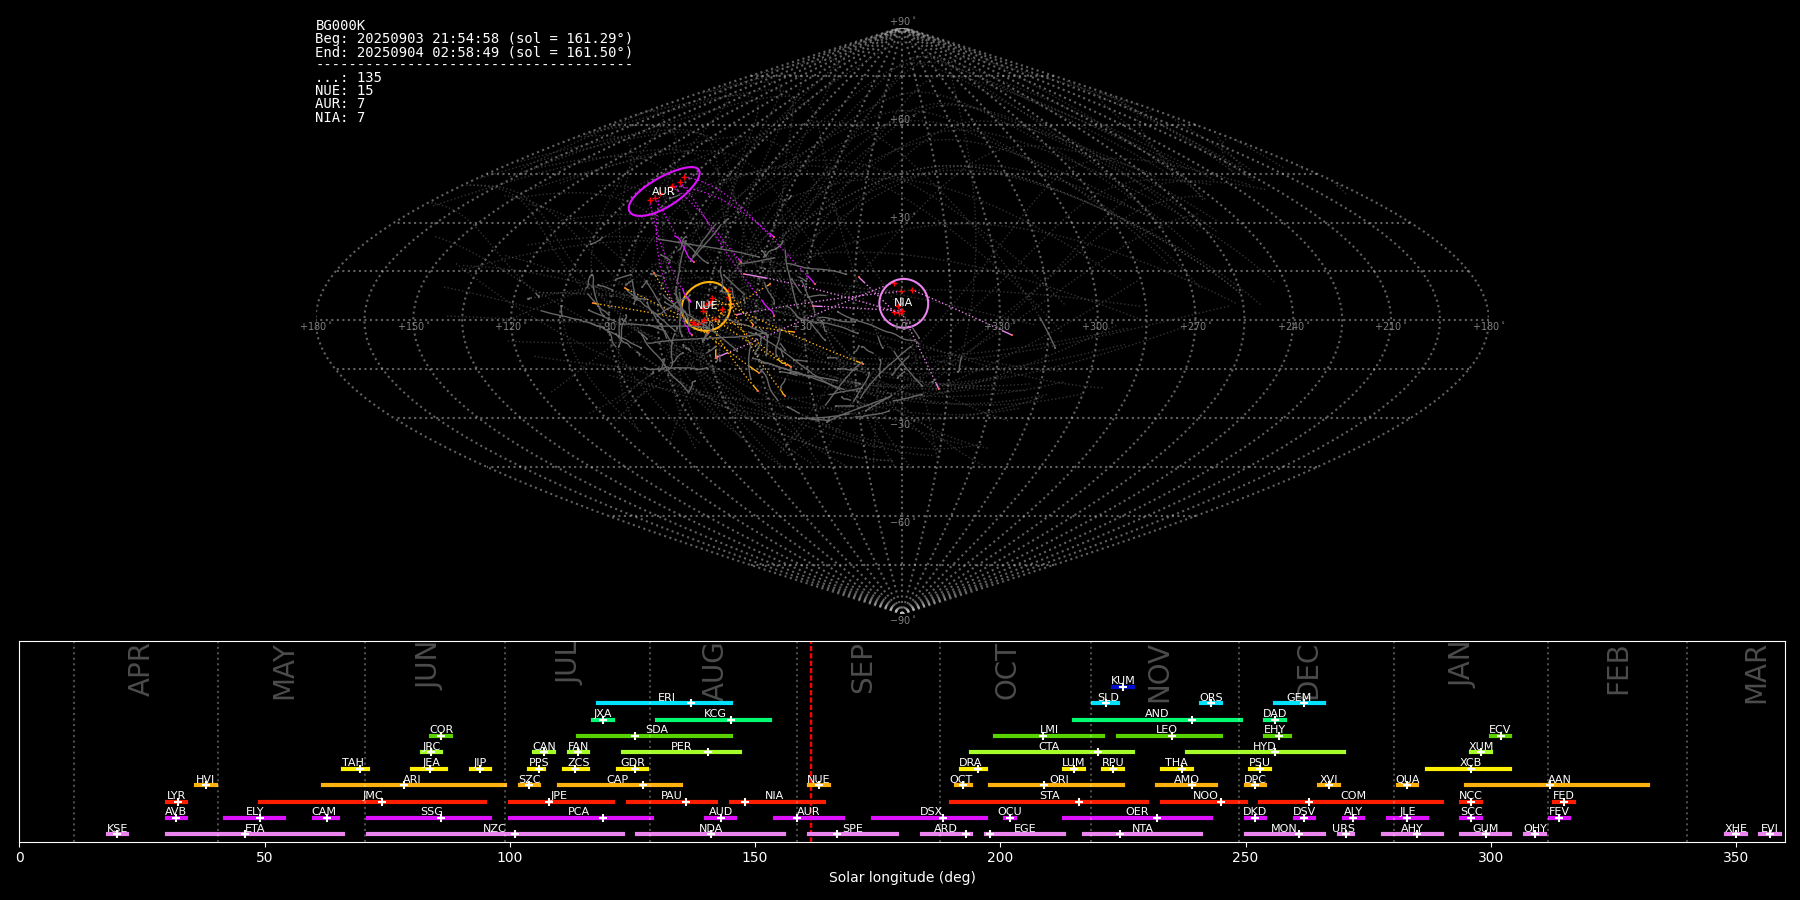Click the sporadic count line '...: 135'

(348, 77)
